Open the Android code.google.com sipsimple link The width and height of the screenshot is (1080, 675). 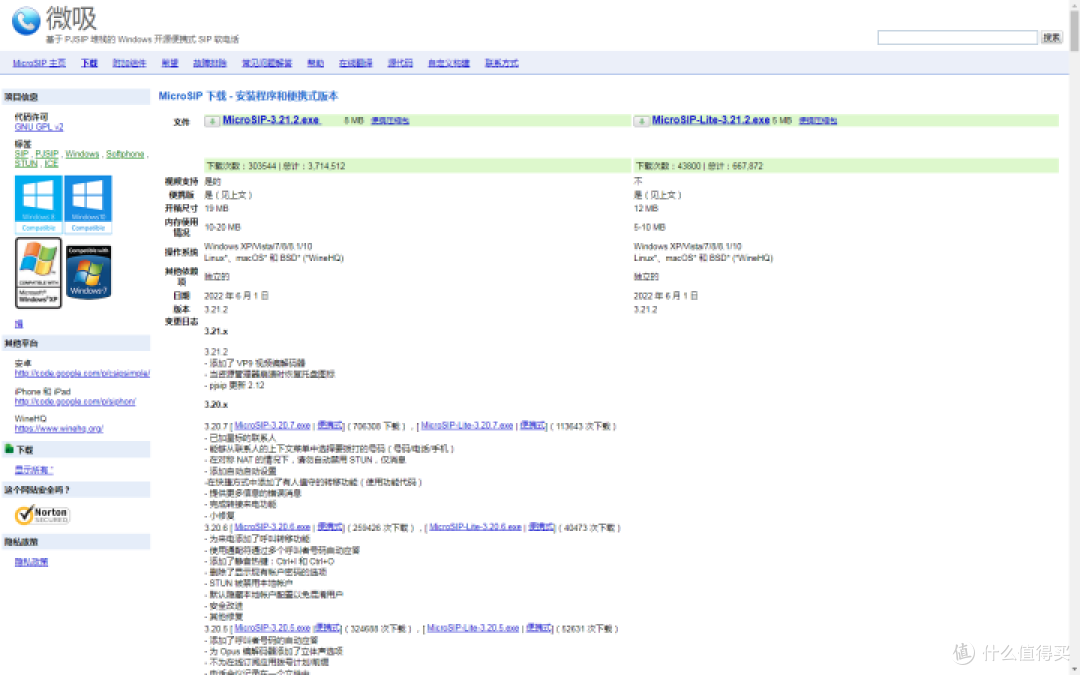click(82, 373)
